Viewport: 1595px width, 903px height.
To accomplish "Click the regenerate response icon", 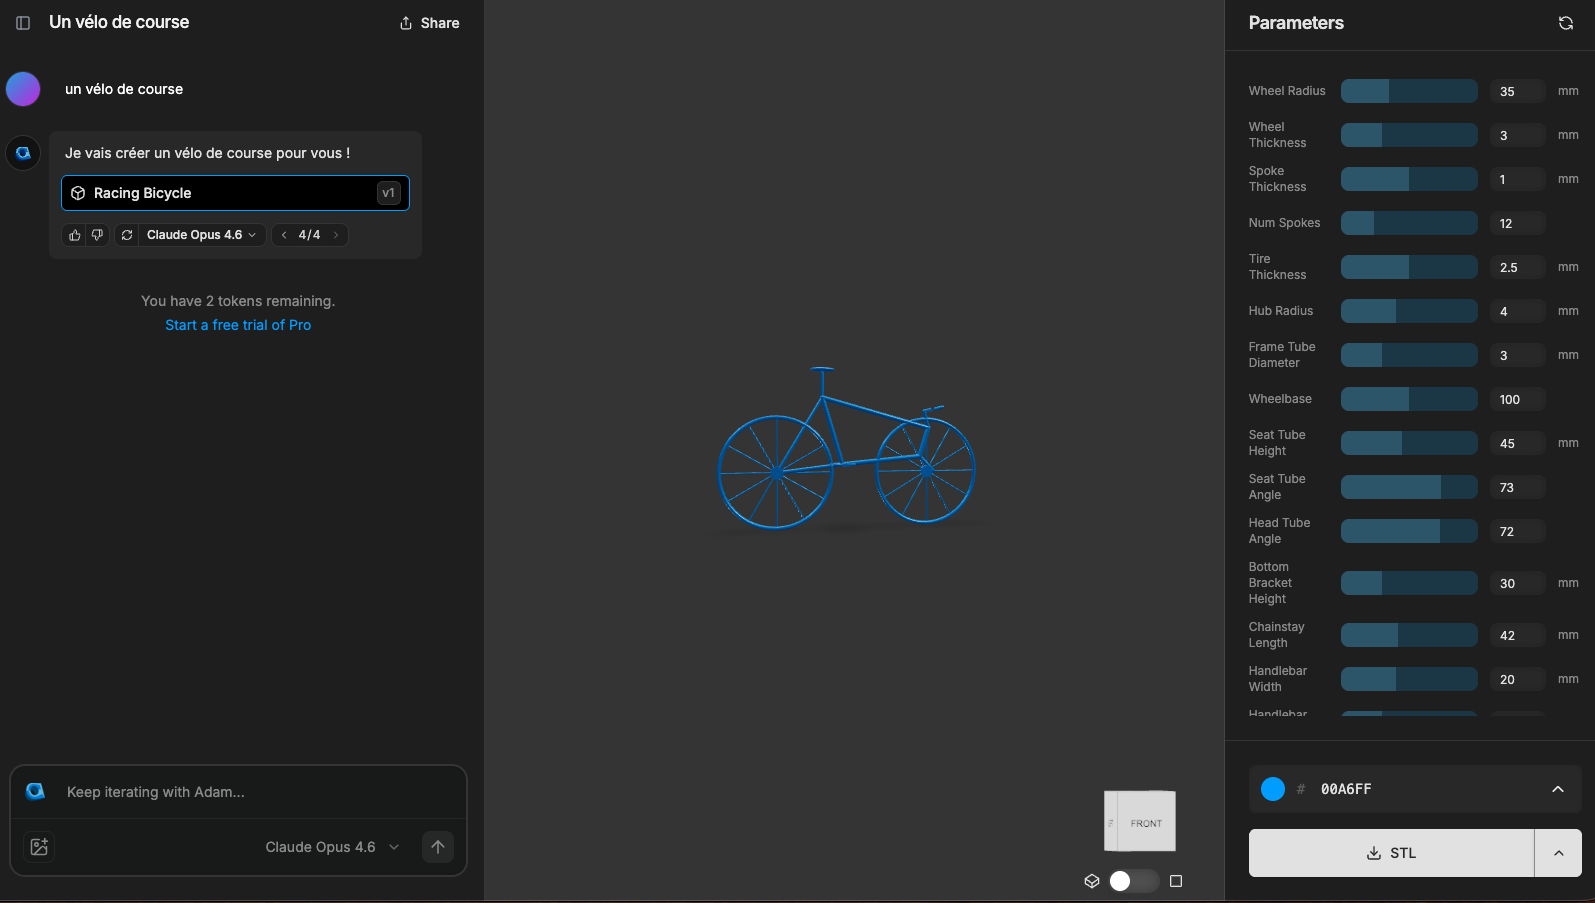I will (127, 235).
